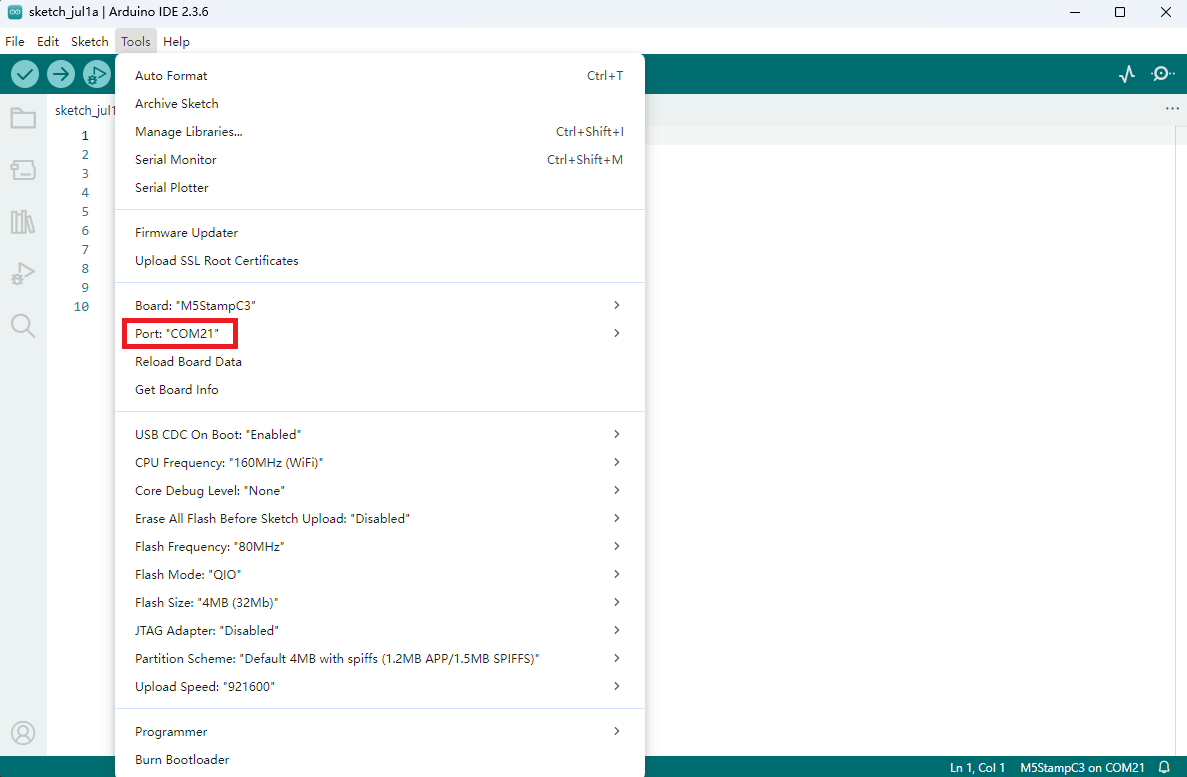This screenshot has height=777, width=1187.
Task: Open the account profile icon
Action: (x=23, y=733)
